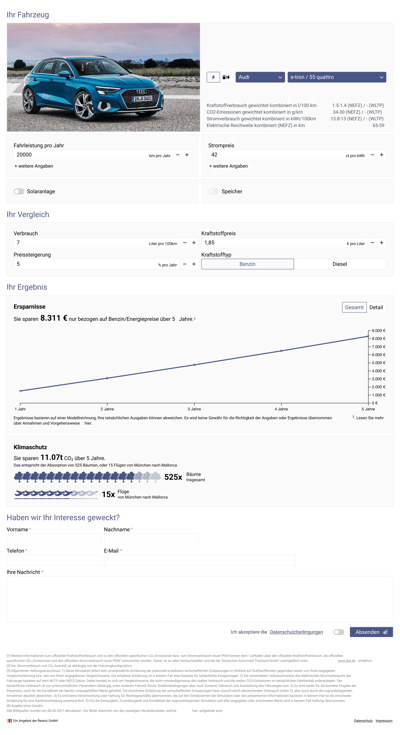Screen dimensions: 400x735
Task: Increase Strompreis with plus button
Action: point(381,155)
